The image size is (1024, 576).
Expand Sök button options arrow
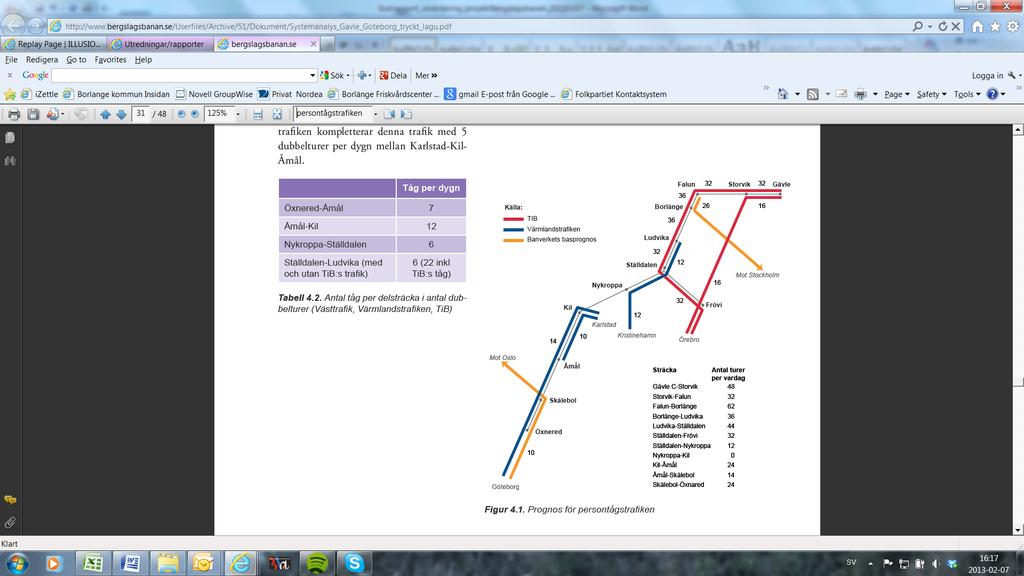click(x=347, y=75)
